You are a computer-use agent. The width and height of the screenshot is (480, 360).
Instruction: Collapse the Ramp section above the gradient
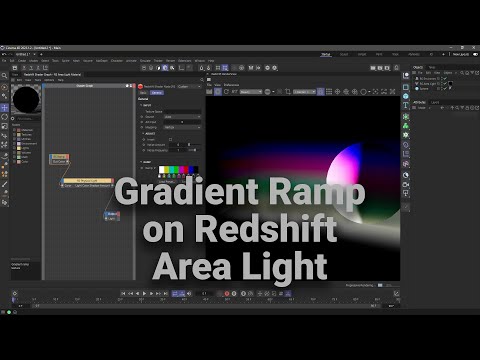pyautogui.click(x=141, y=162)
